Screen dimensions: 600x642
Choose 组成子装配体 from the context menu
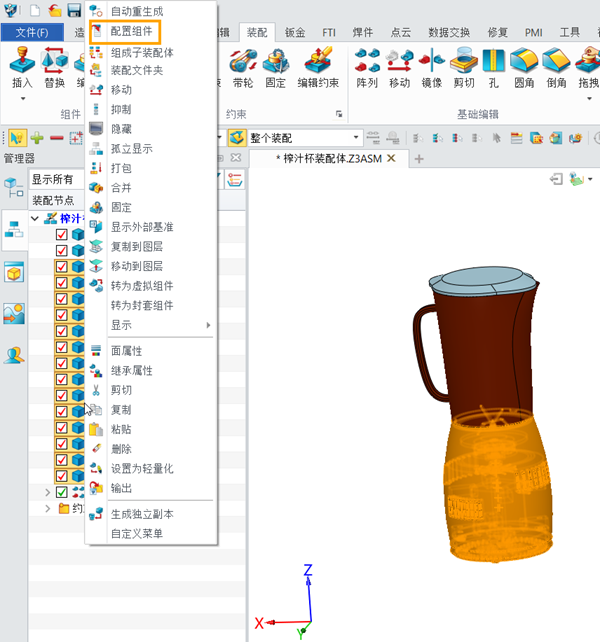click(142, 52)
